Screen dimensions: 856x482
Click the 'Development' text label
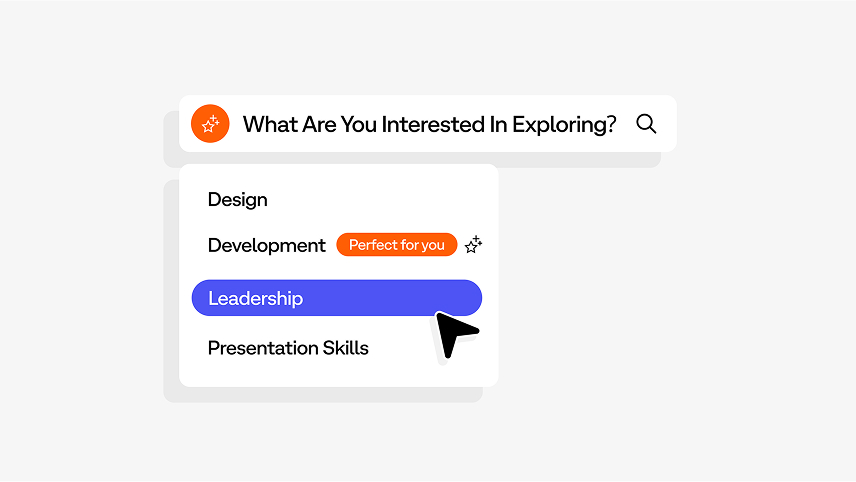(x=266, y=246)
